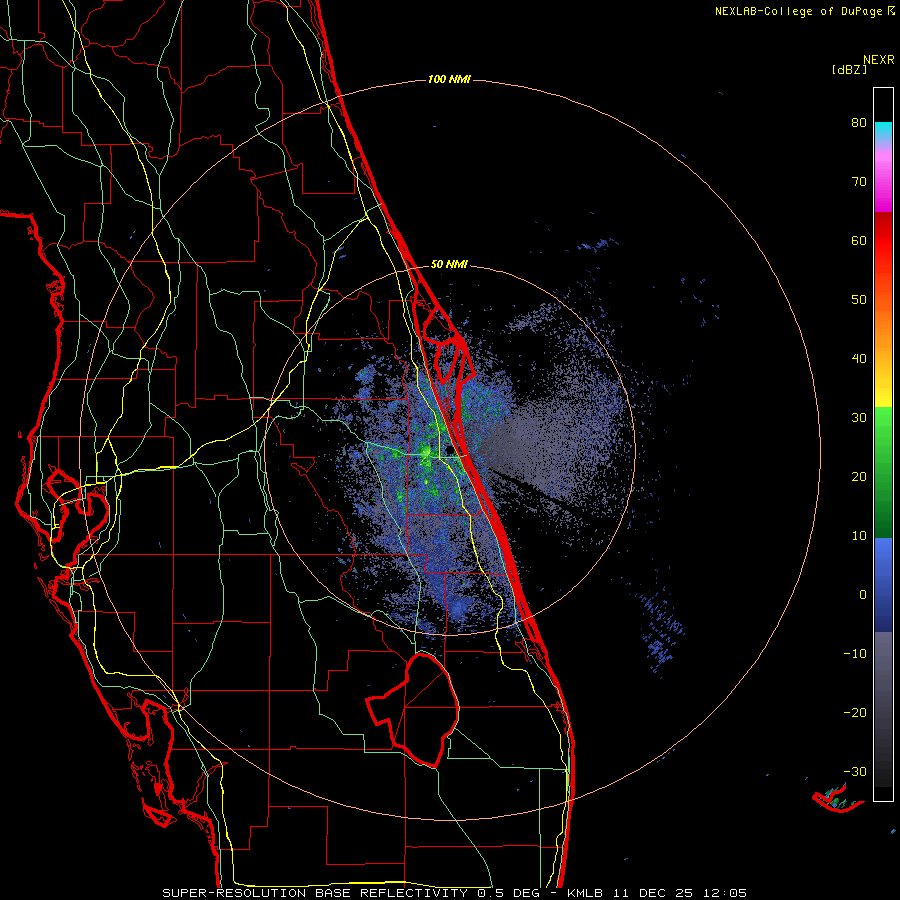900x900 pixels.
Task: Click the 0 value on dBZ scale
Action: pyautogui.click(x=863, y=595)
